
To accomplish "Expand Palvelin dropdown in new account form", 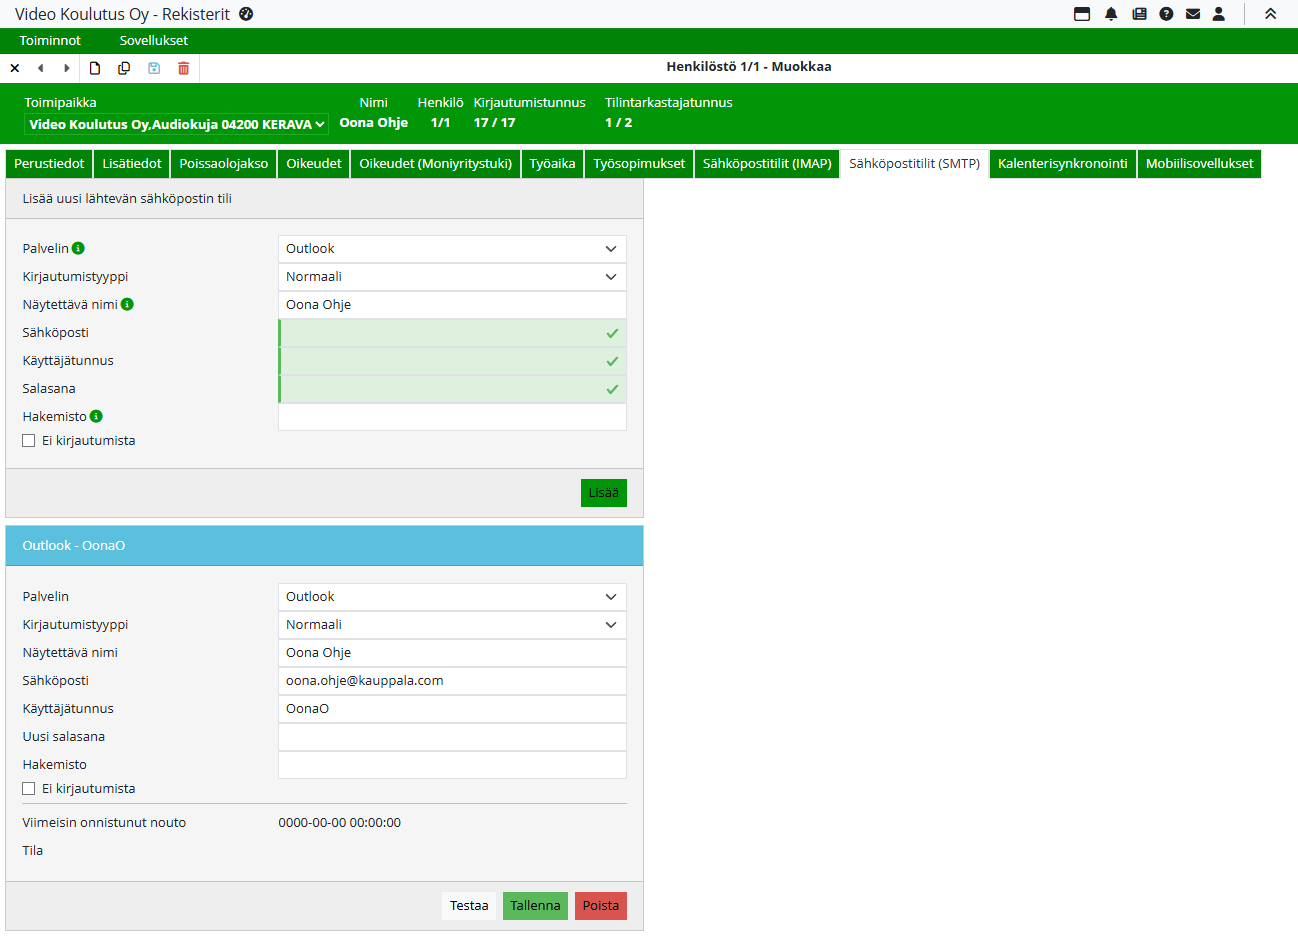I will (452, 249).
